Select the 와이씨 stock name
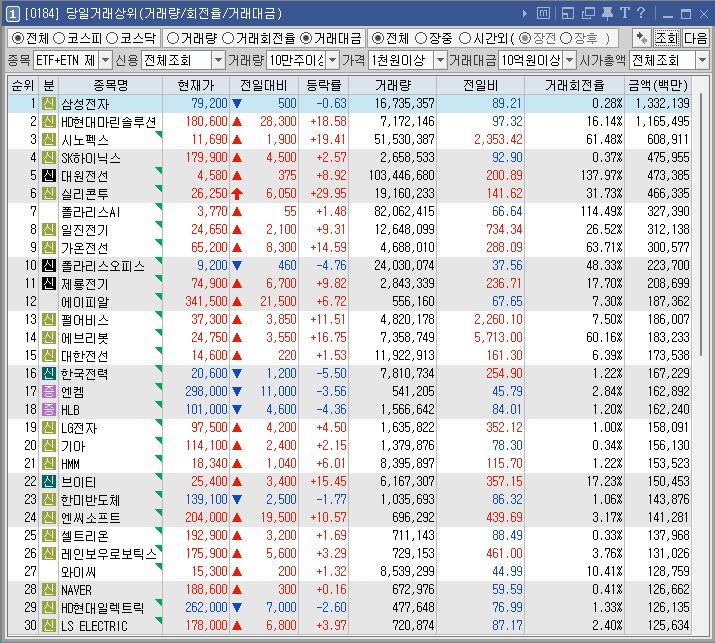This screenshot has width=715, height=643. tap(78, 572)
